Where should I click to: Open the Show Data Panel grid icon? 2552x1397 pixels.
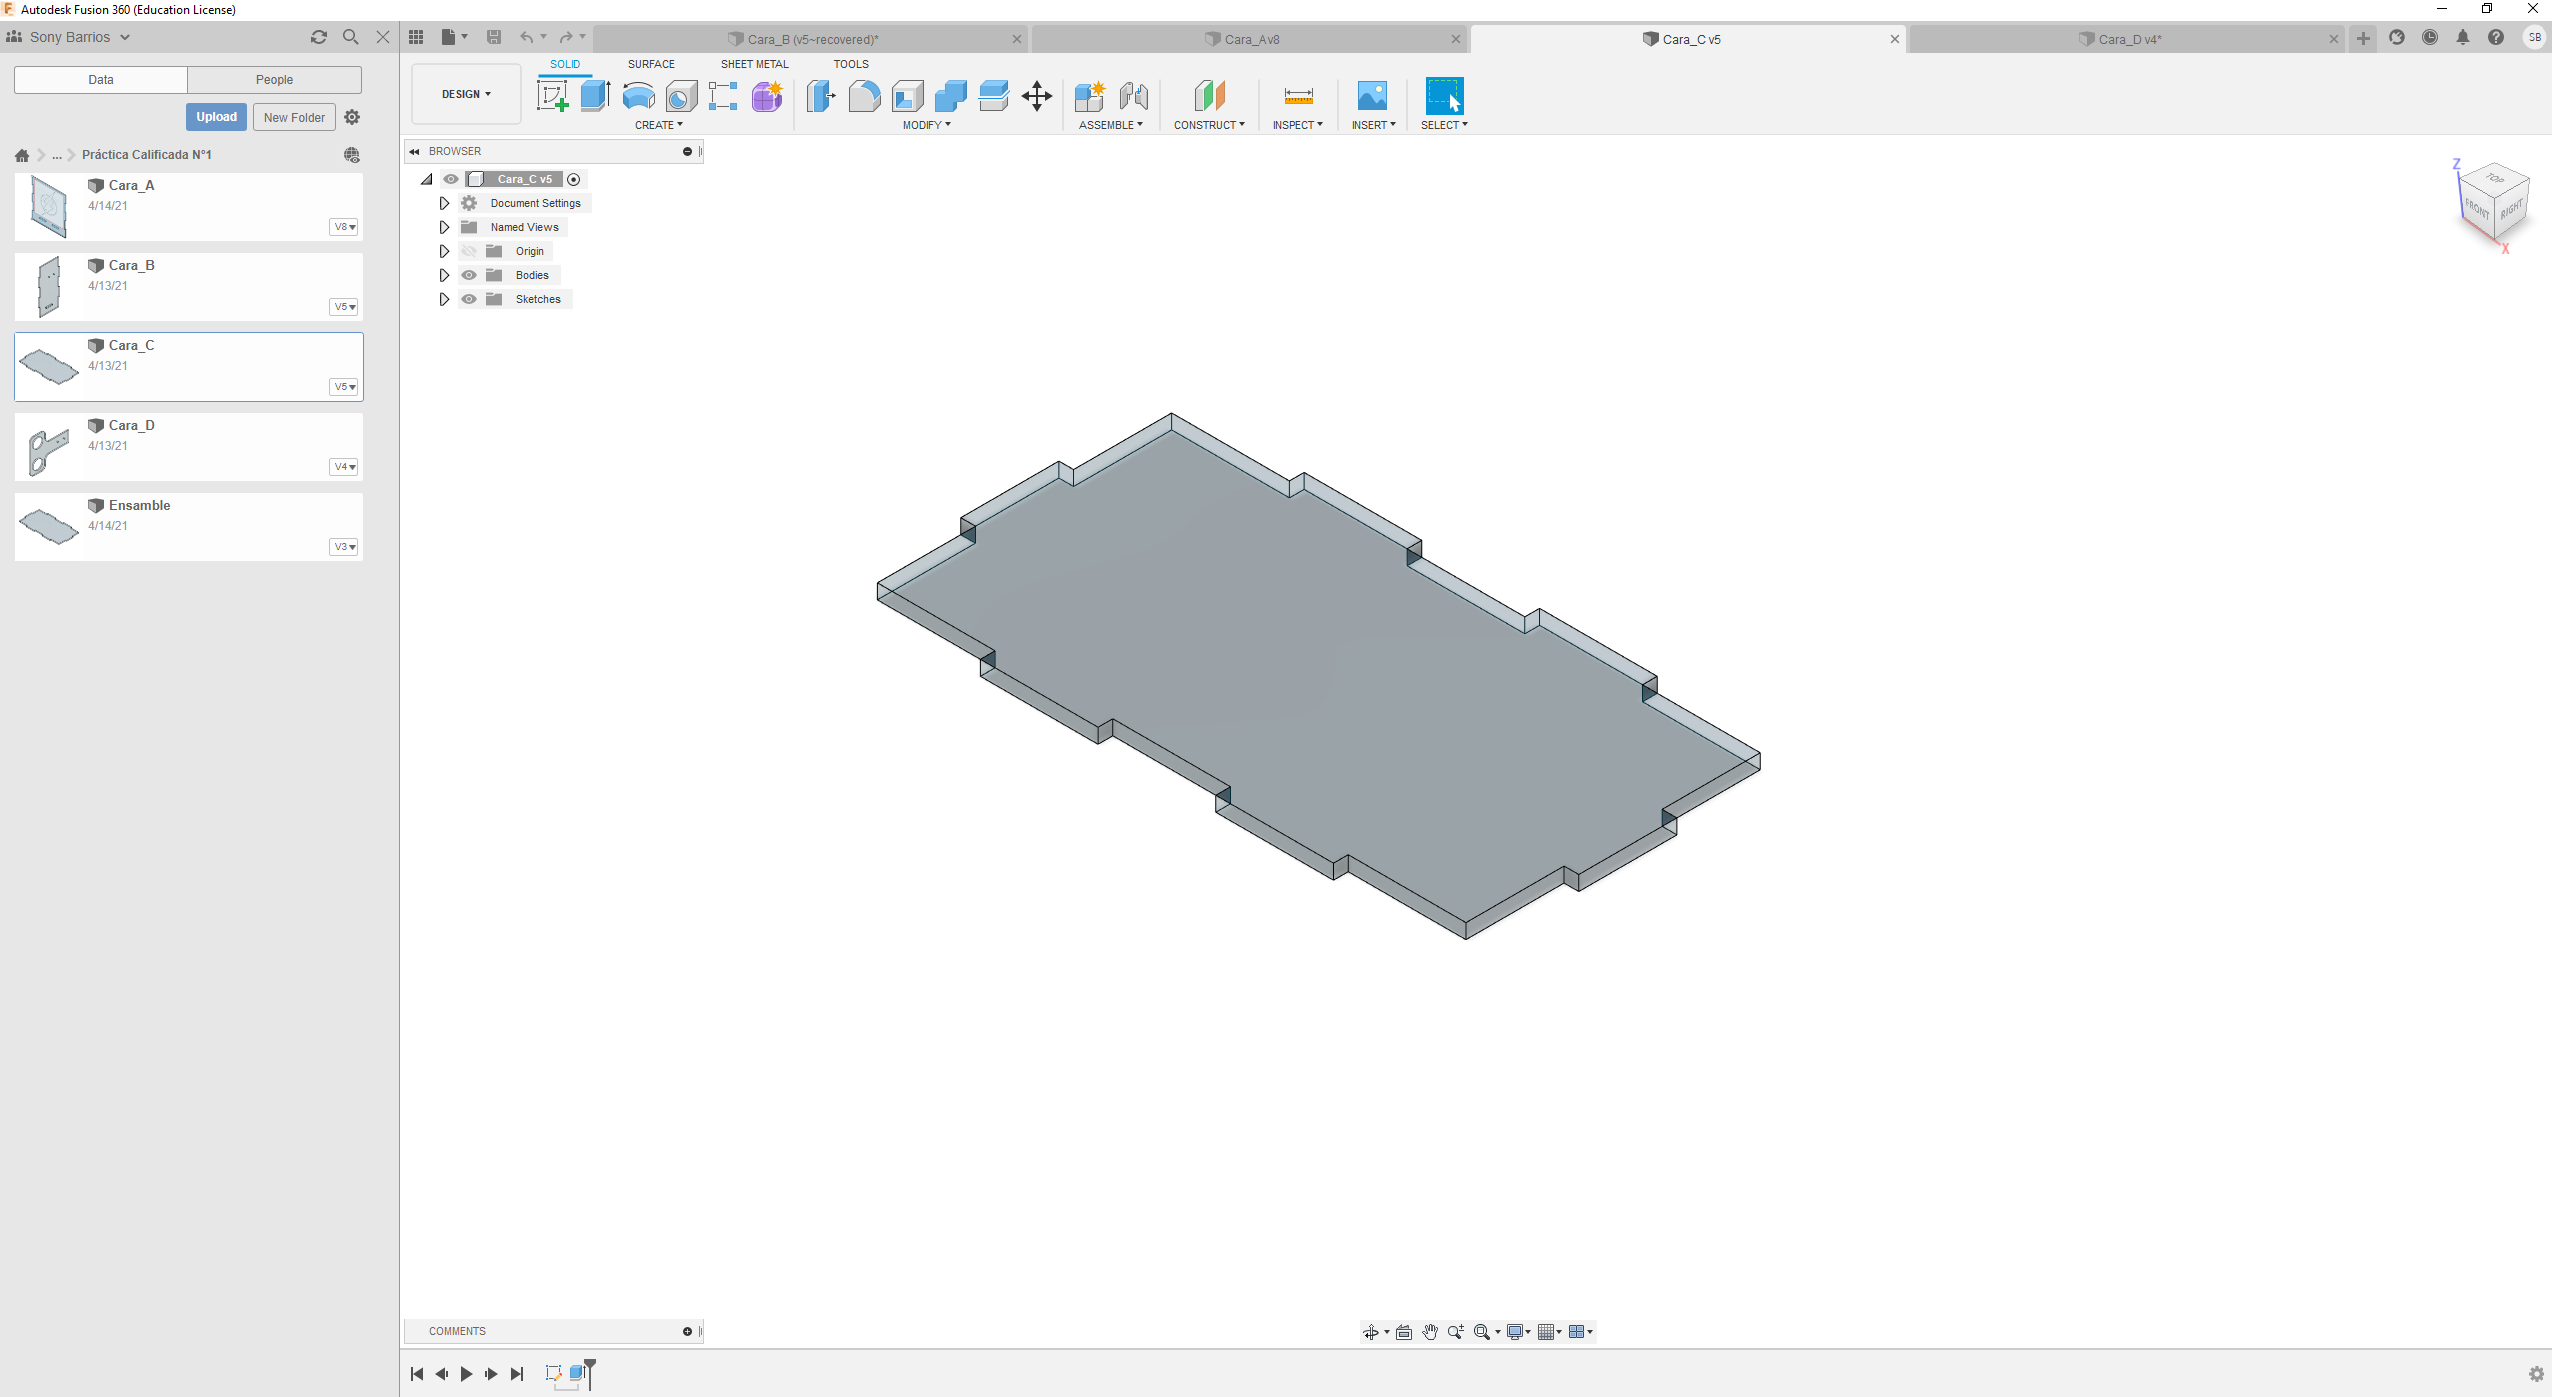416,37
